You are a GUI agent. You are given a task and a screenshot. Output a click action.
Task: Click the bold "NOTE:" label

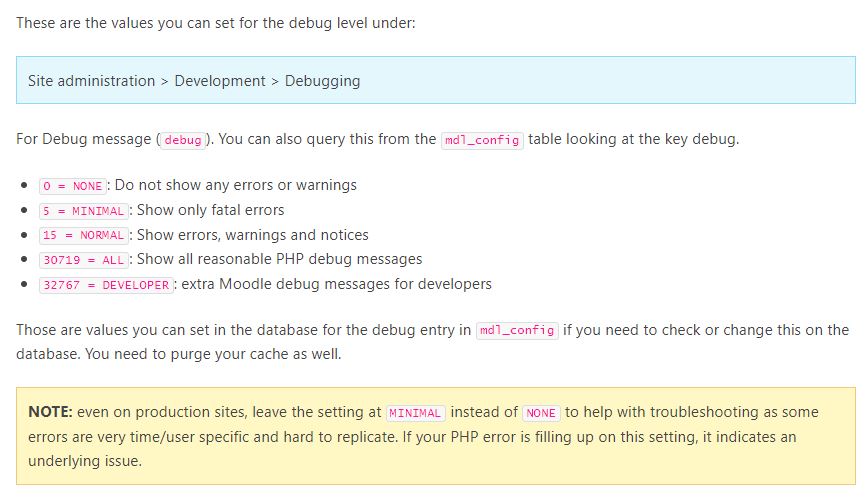50,412
